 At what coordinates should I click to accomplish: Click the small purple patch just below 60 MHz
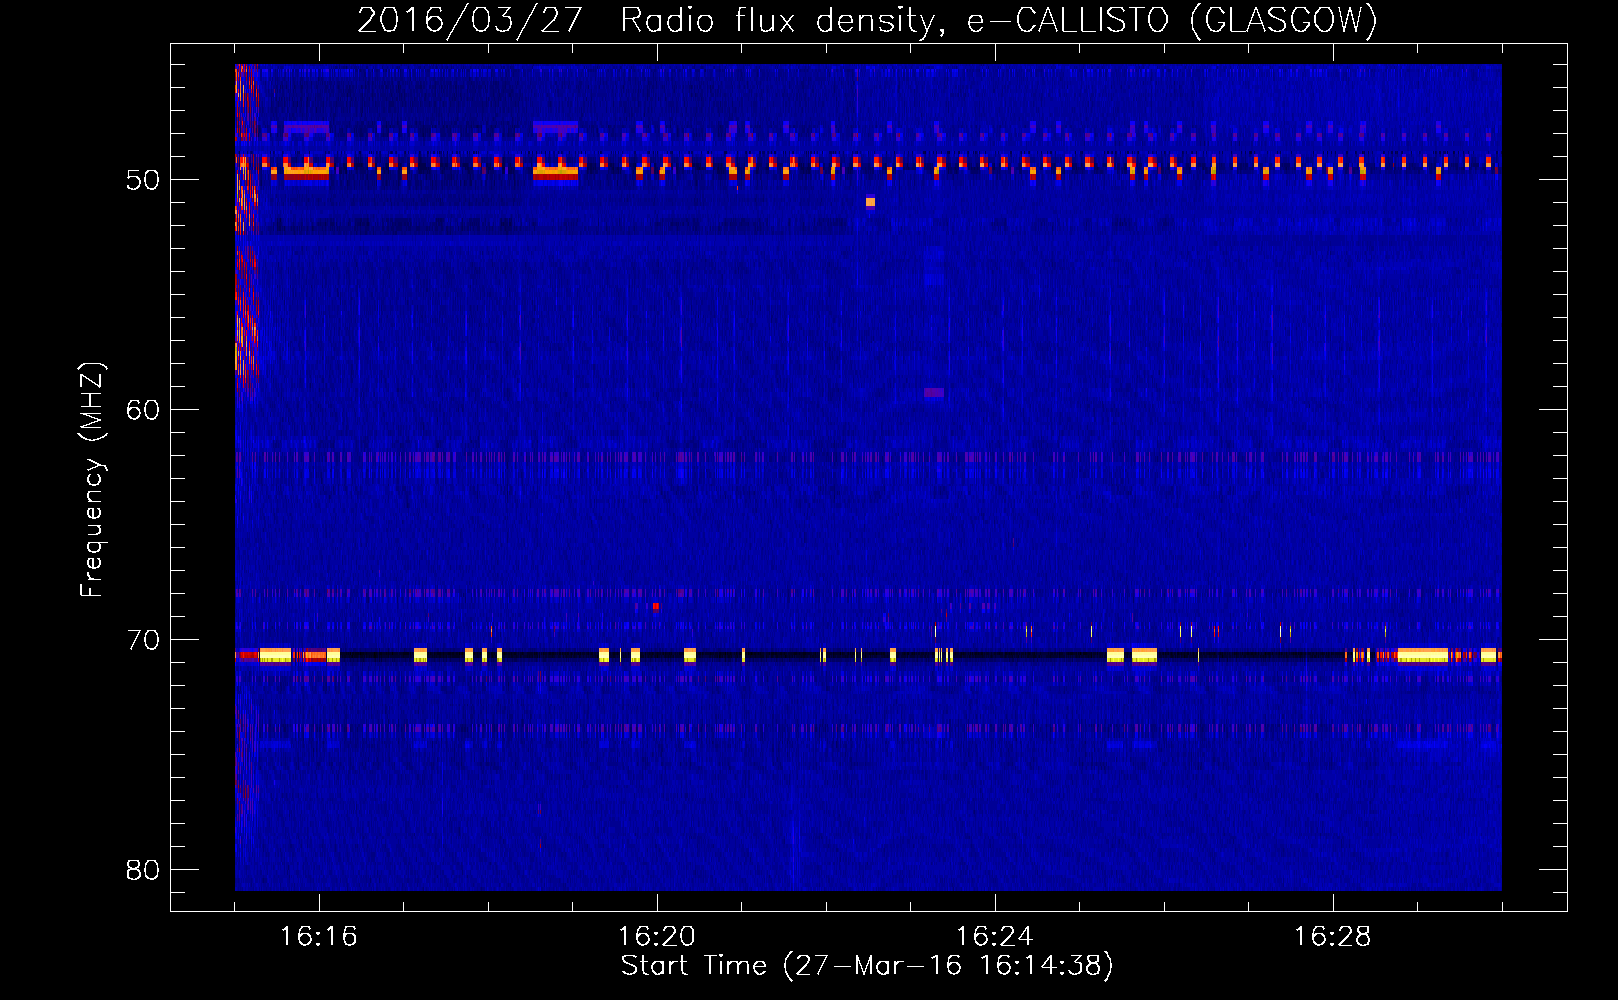click(x=934, y=393)
